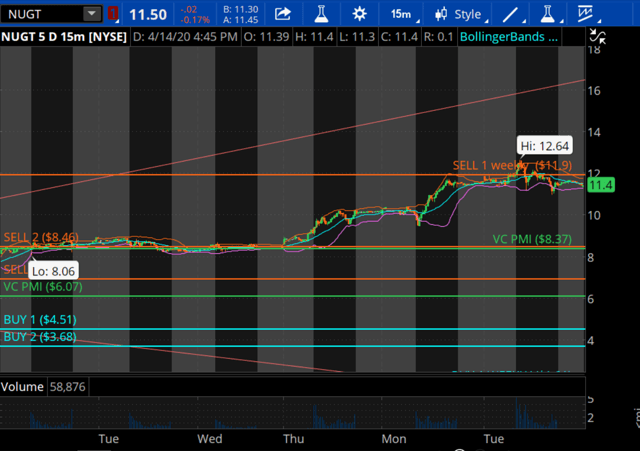Select the line drawing tool
Viewport: 640px width, 451px height.
coord(513,14)
